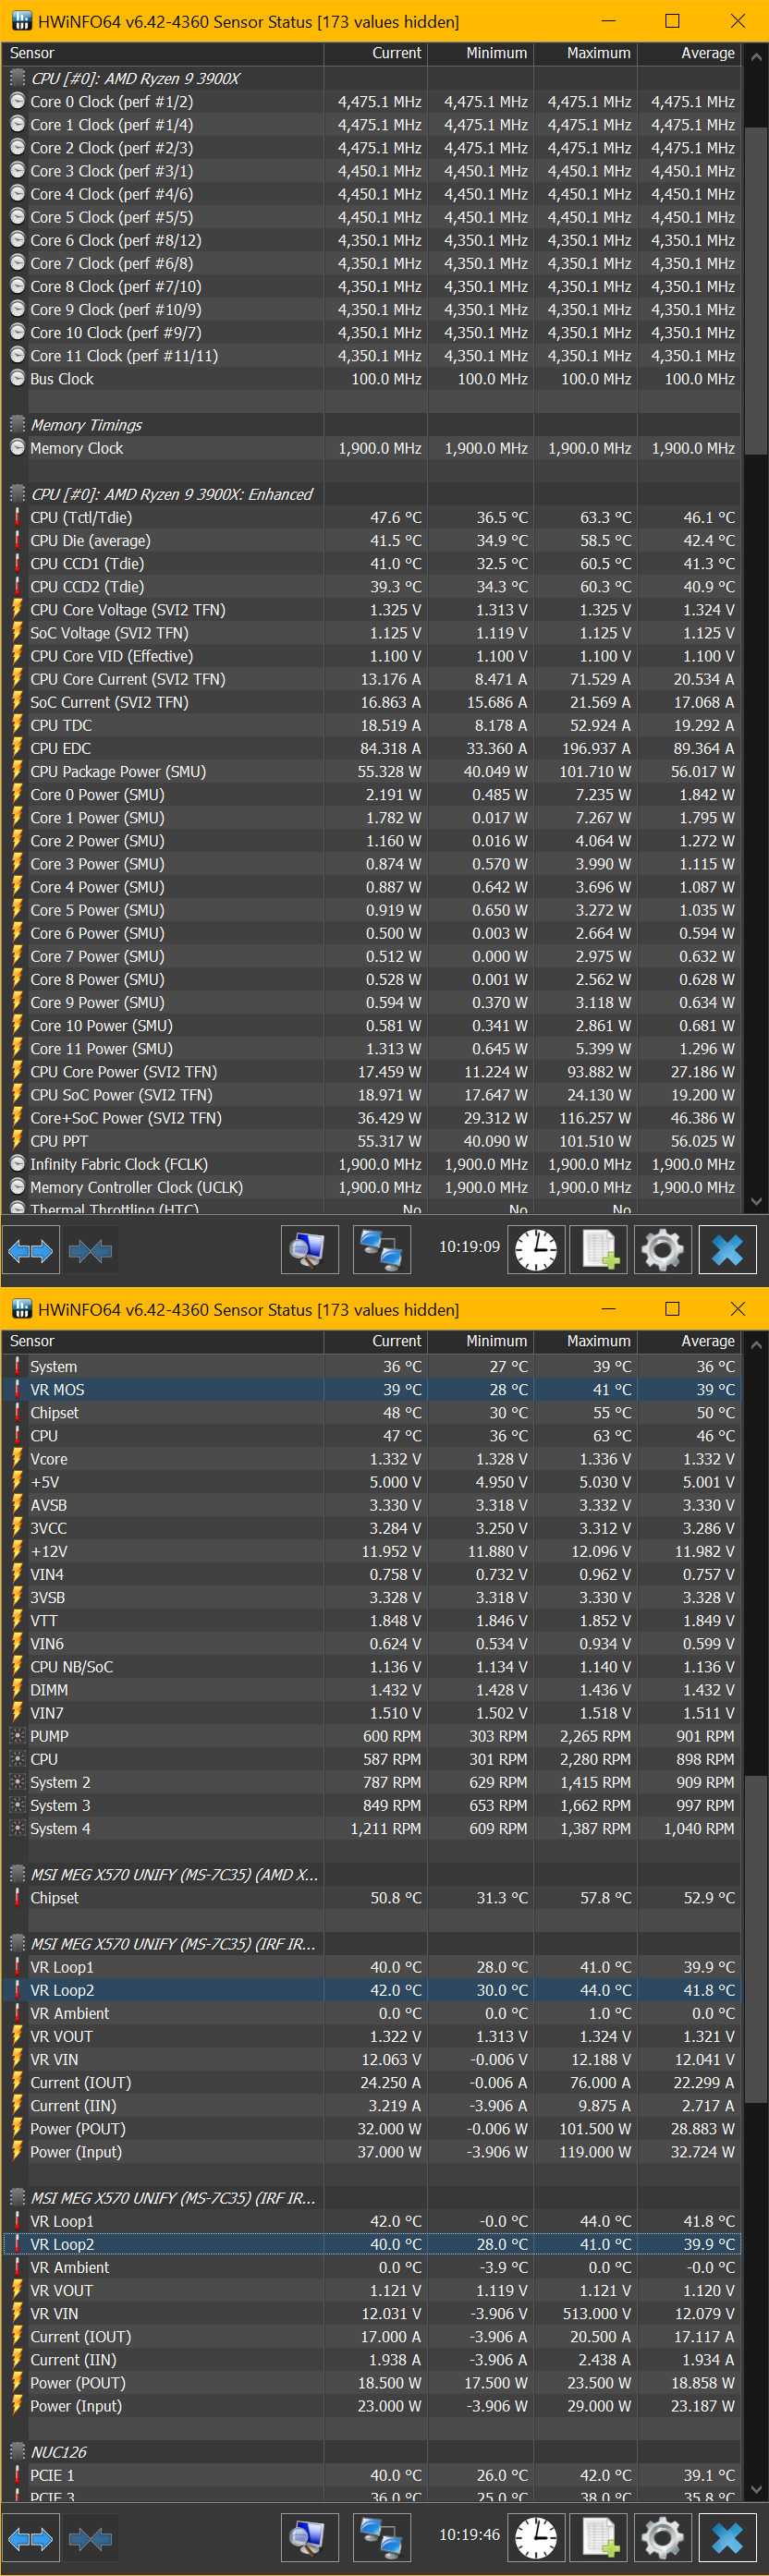Click thermometer icon beside VR MOS row

tap(17, 1390)
